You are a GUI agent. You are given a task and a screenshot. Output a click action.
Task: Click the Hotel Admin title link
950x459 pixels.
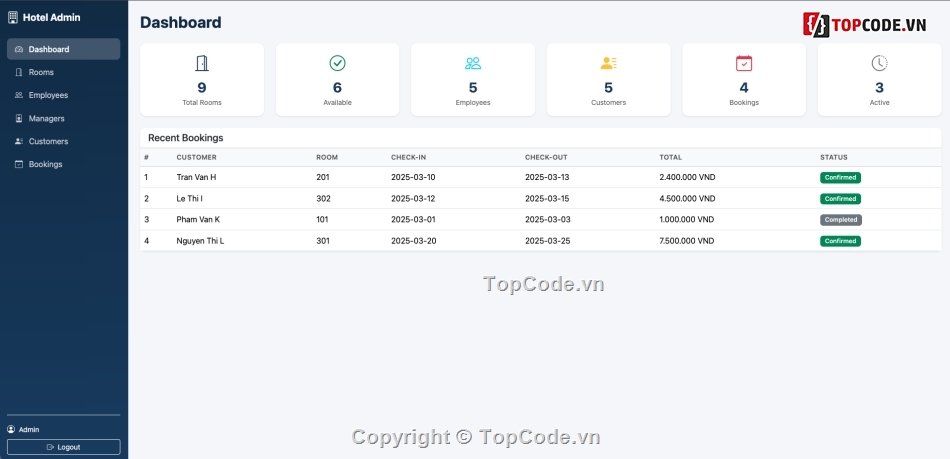tap(51, 18)
